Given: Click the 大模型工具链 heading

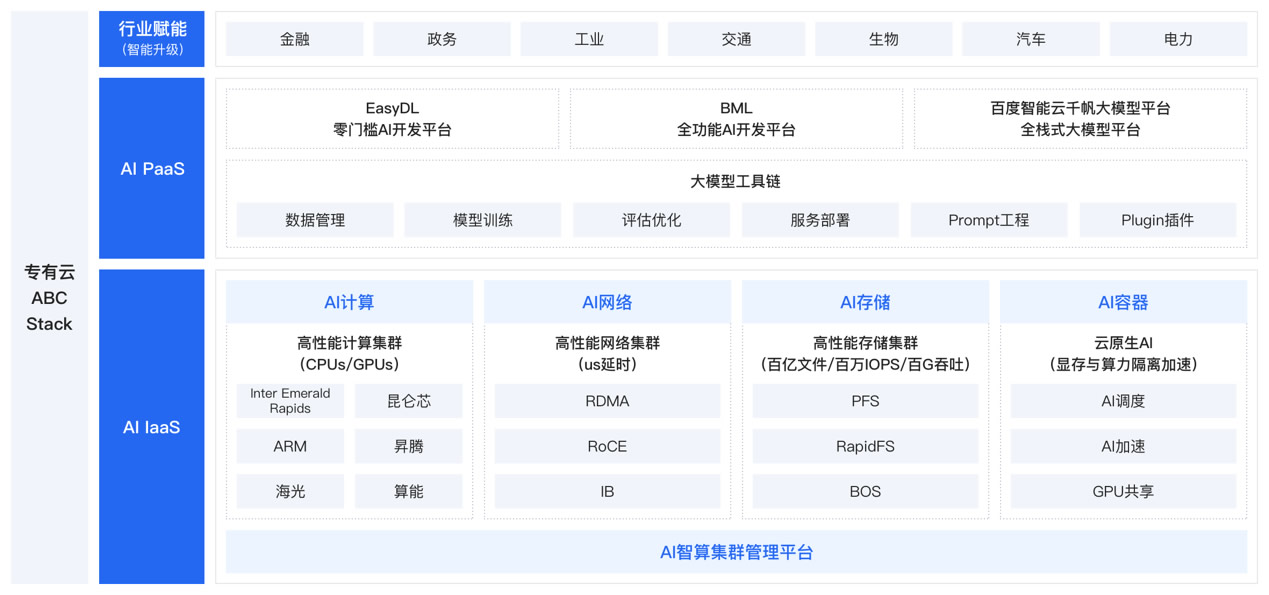Looking at the screenshot, I should click(736, 182).
